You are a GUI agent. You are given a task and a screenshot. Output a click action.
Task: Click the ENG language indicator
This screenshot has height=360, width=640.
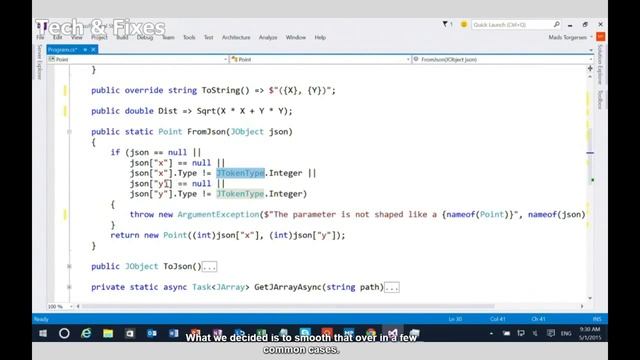pyautogui.click(x=566, y=333)
